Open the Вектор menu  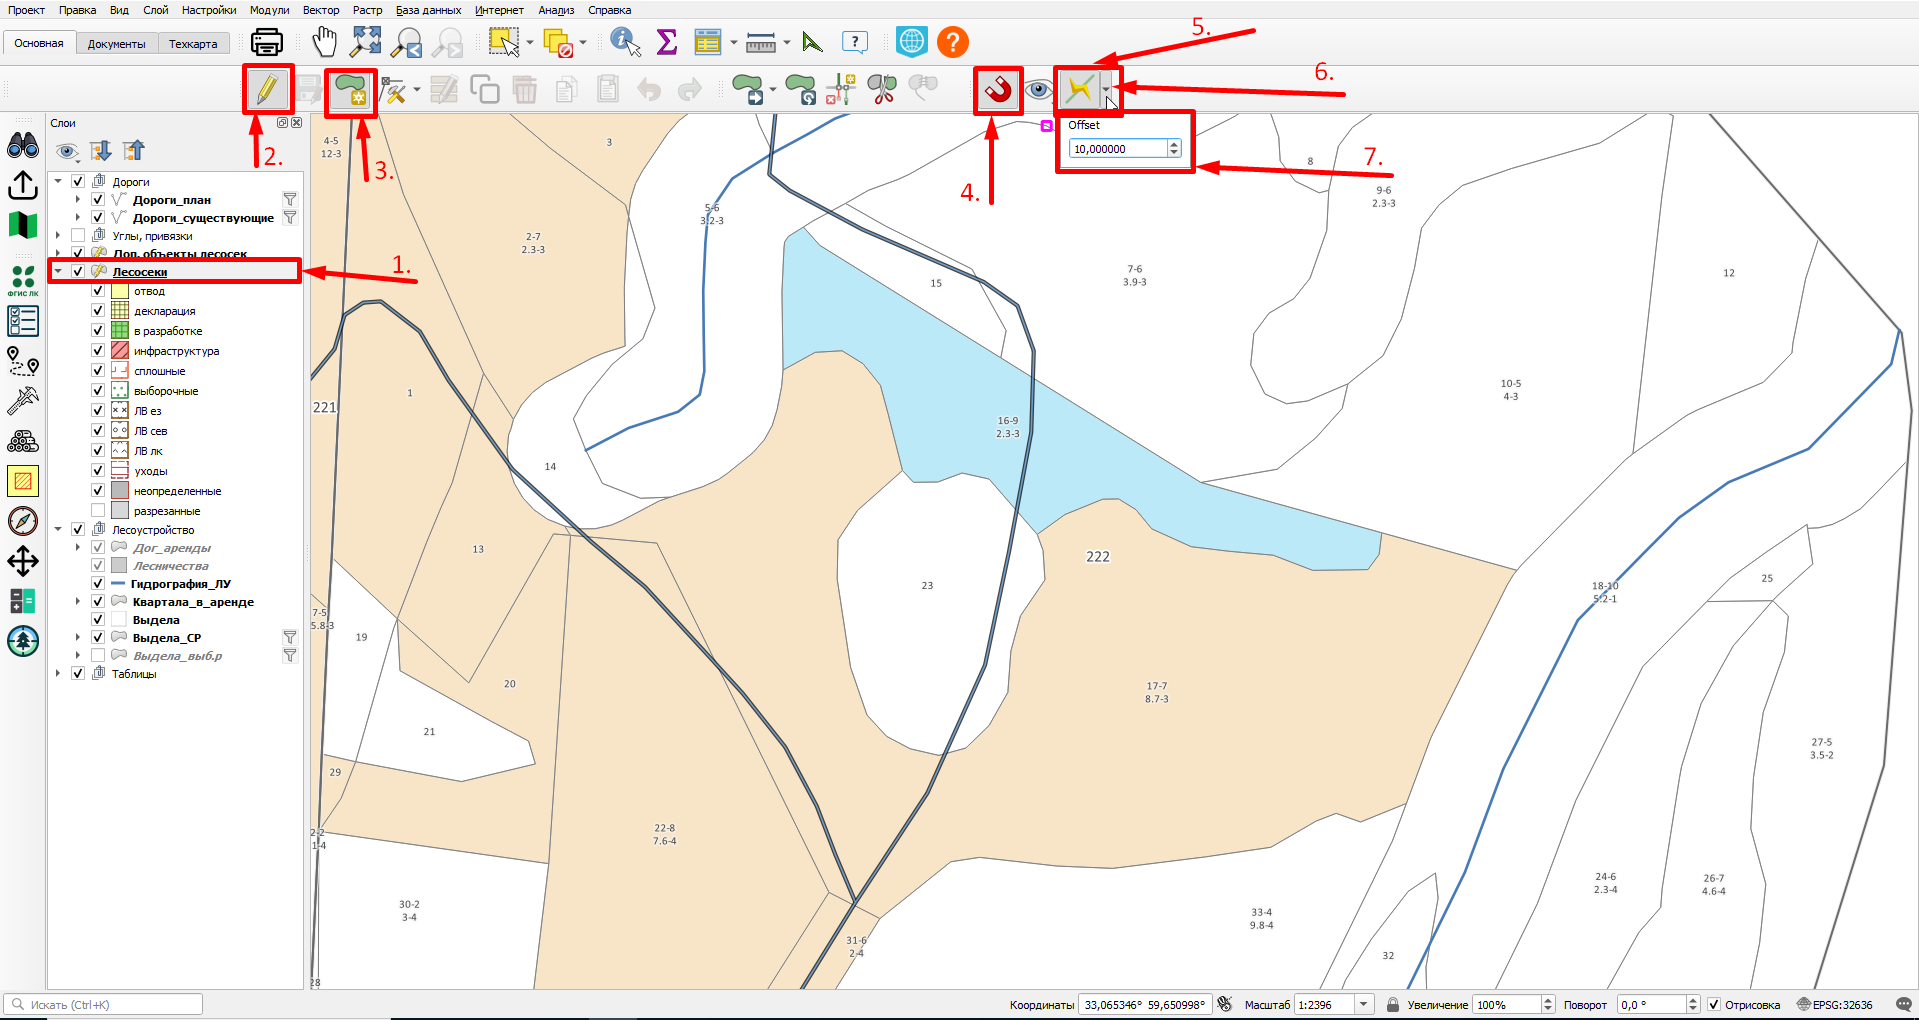(321, 10)
